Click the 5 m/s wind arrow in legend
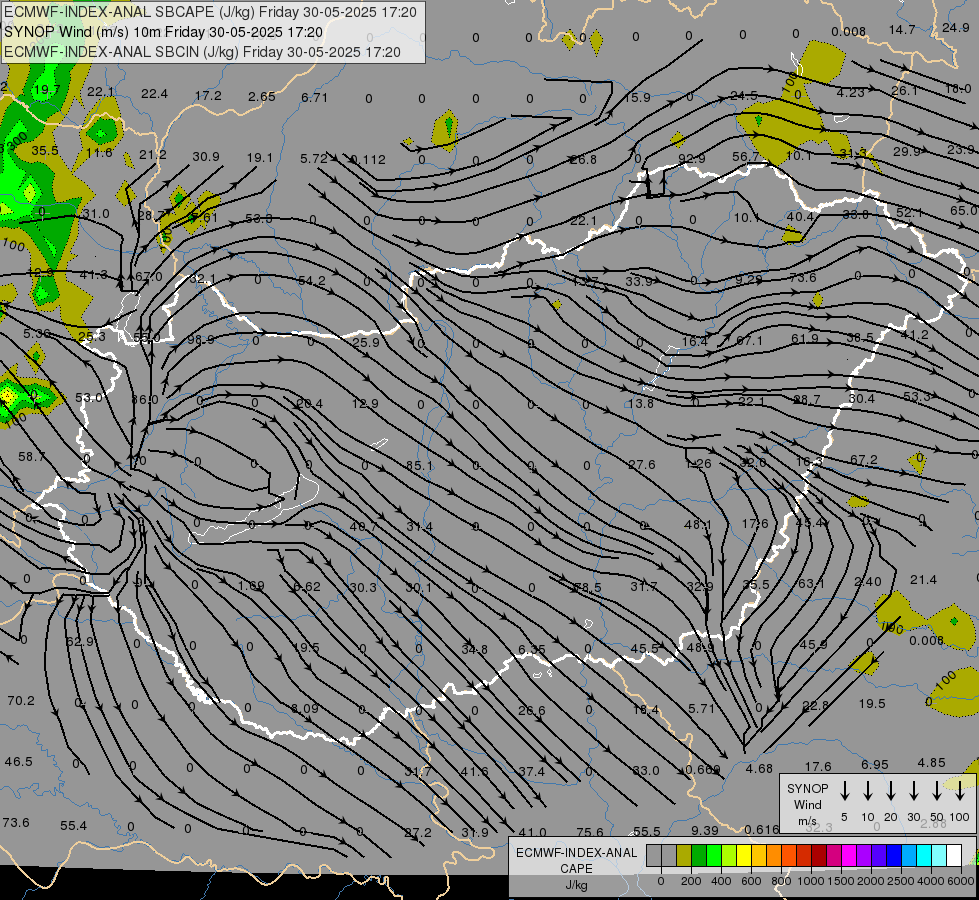 [845, 791]
